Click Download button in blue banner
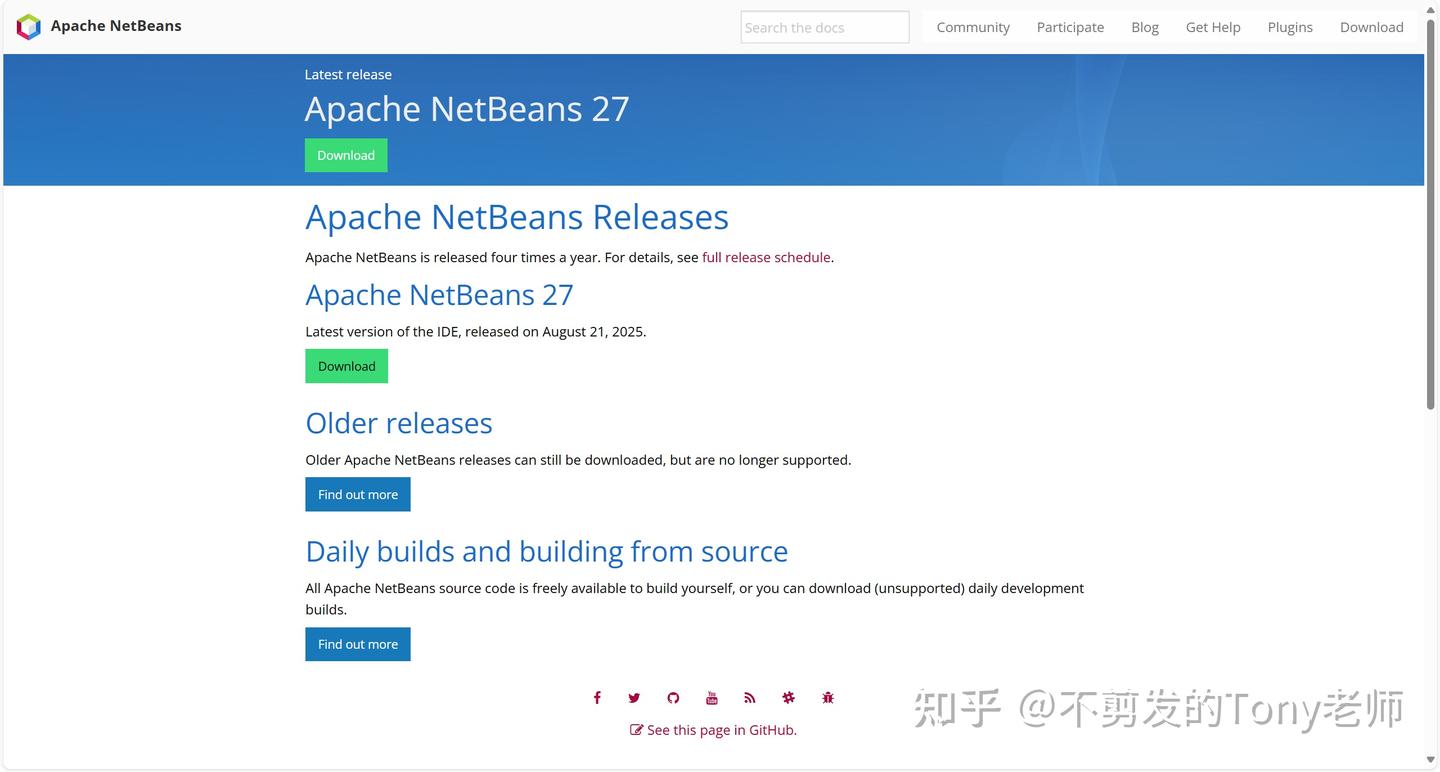Viewport: 1440px width, 772px height. [346, 155]
